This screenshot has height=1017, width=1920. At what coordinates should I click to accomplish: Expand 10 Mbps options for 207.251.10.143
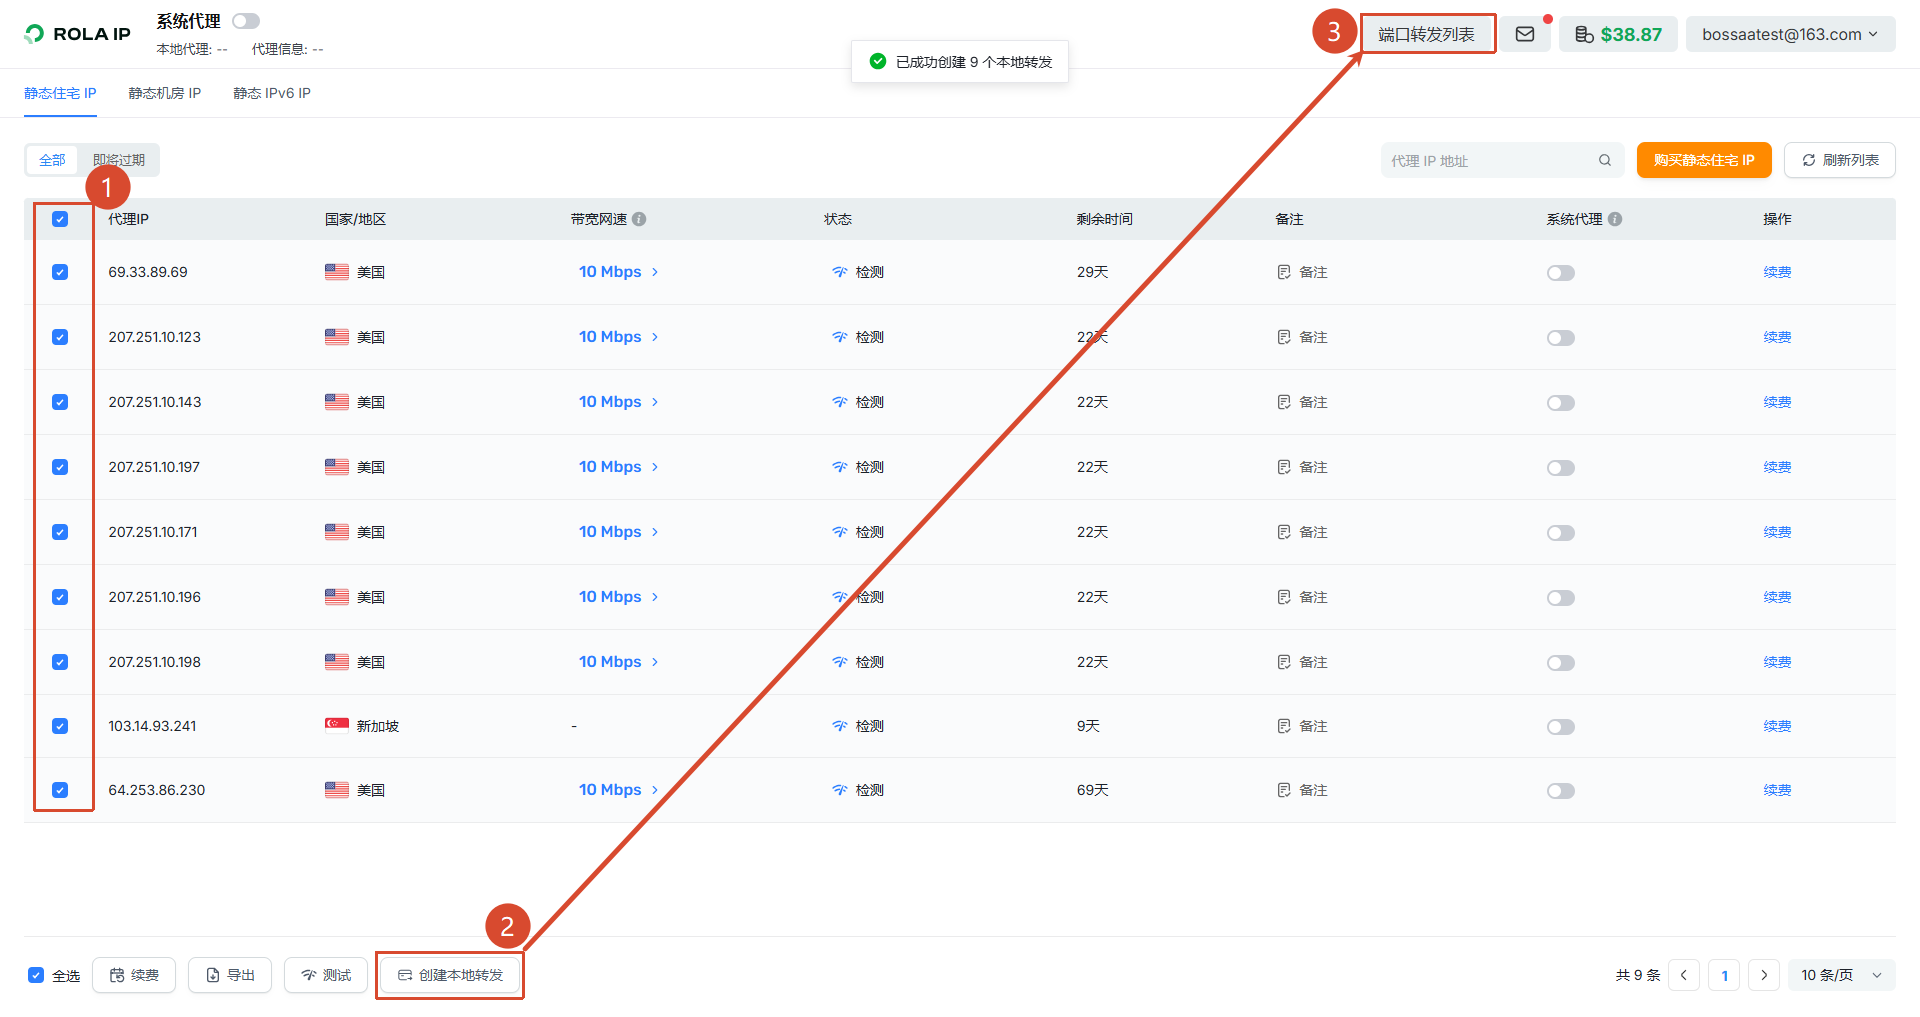tap(619, 402)
